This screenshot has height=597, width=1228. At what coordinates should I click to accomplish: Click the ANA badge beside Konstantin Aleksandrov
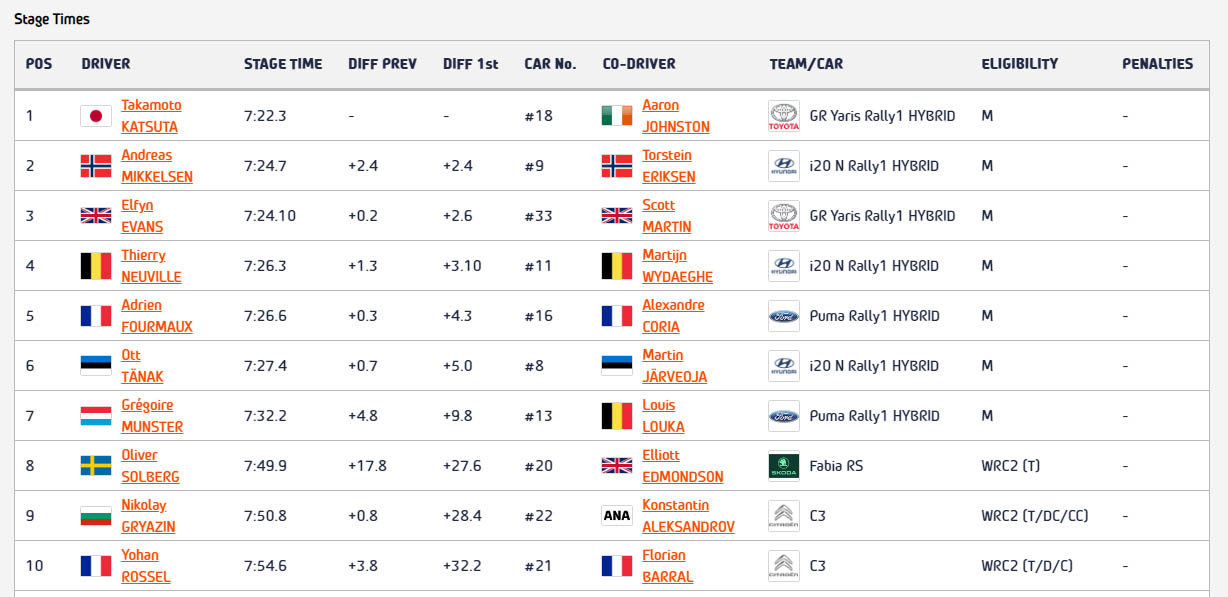pyautogui.click(x=617, y=516)
